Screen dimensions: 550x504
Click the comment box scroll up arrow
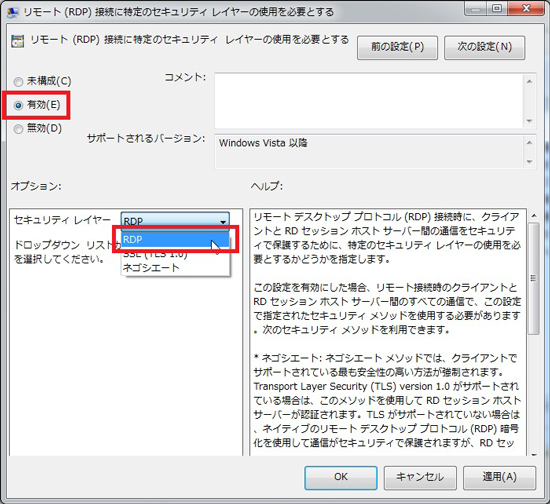click(529, 81)
